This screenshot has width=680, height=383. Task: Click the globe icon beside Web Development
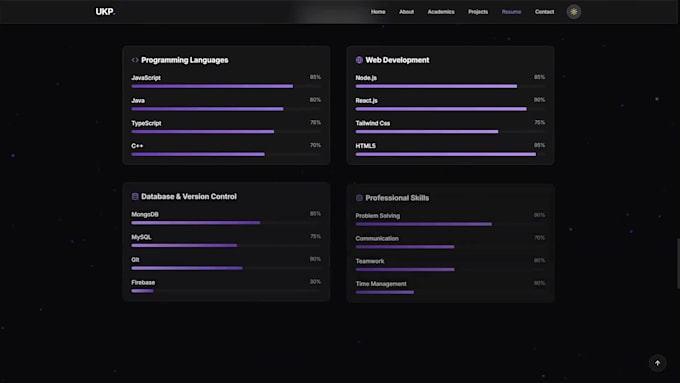click(x=359, y=60)
